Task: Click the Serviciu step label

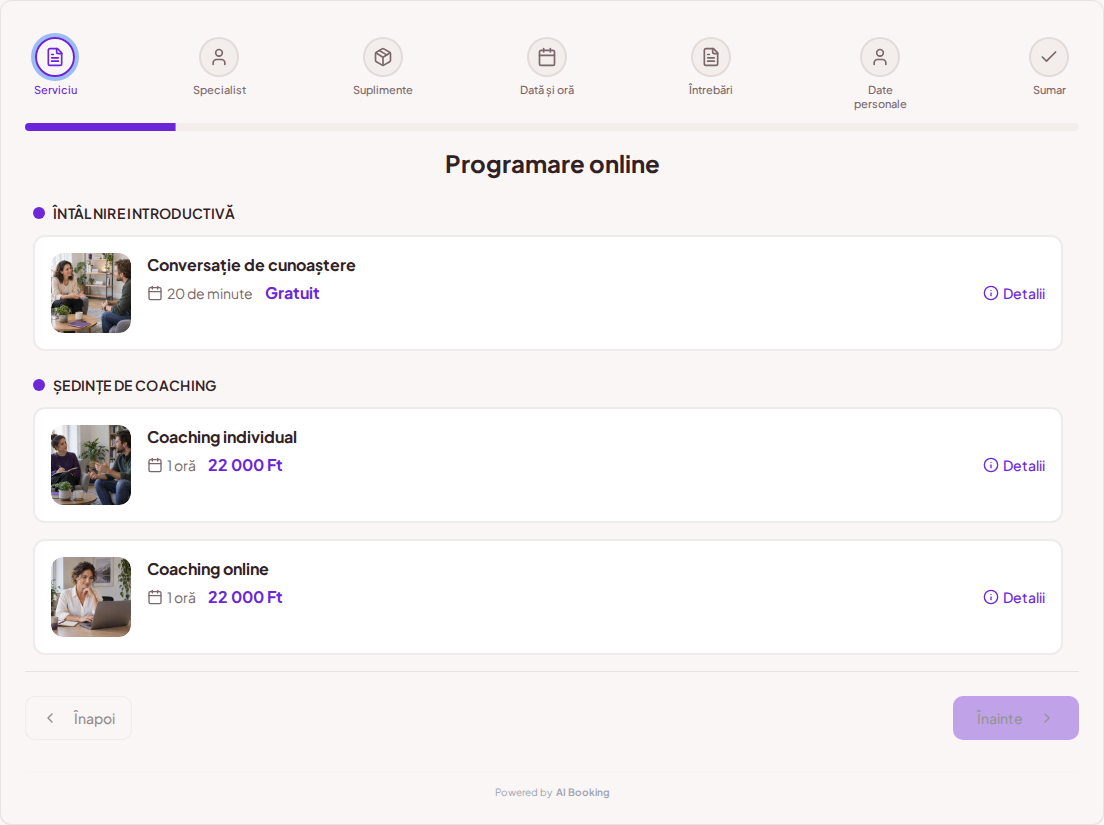Action: pos(56,90)
